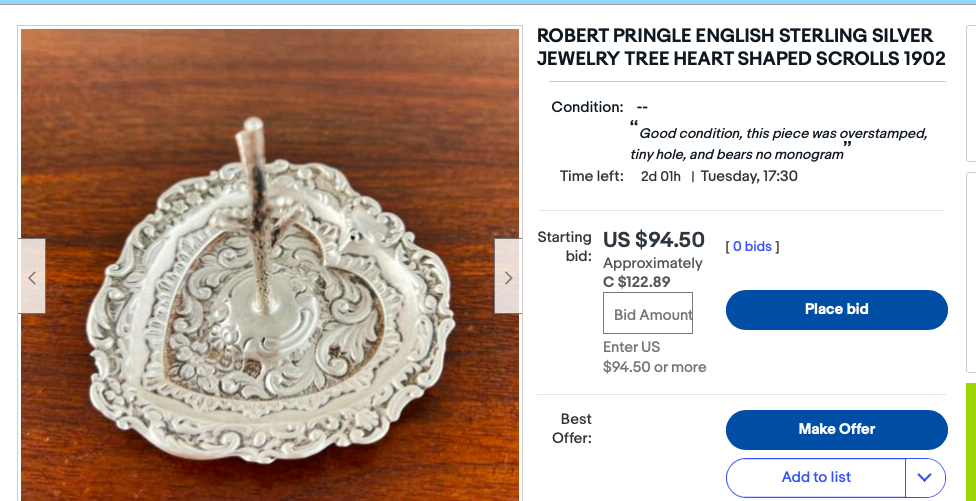
Task: Click the seller's condition description quote
Action: click(x=780, y=143)
